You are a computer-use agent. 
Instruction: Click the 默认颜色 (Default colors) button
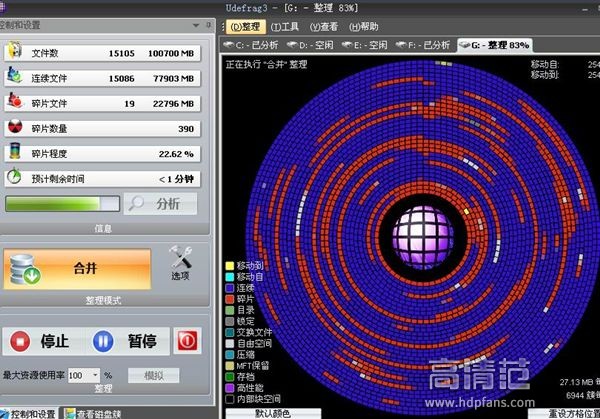point(272,412)
